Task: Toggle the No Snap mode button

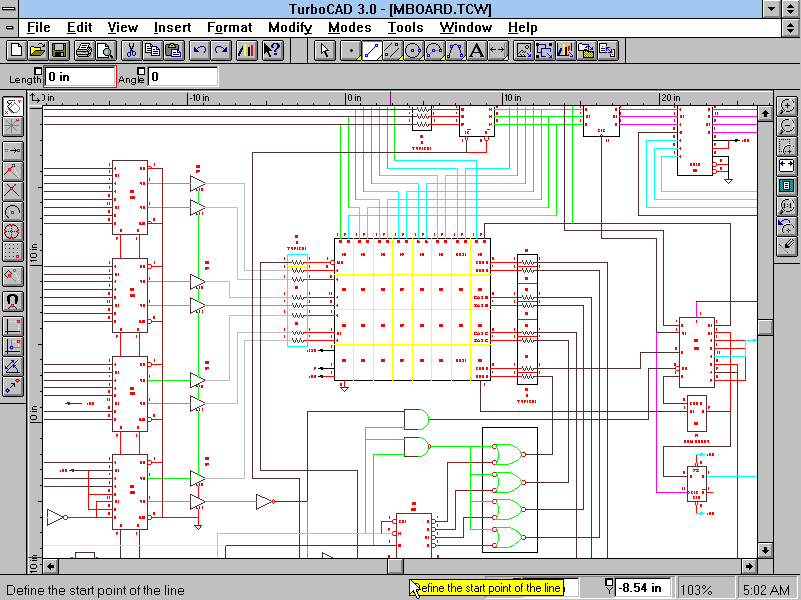Action: tap(12, 105)
